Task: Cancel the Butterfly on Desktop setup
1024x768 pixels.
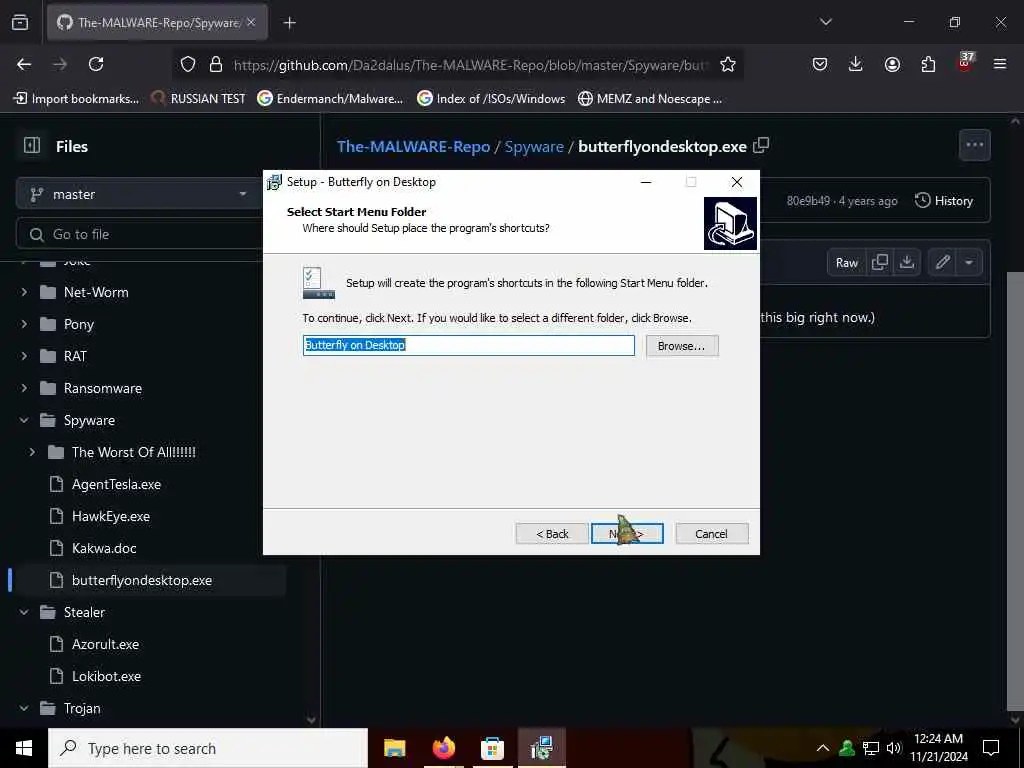Action: 711,534
